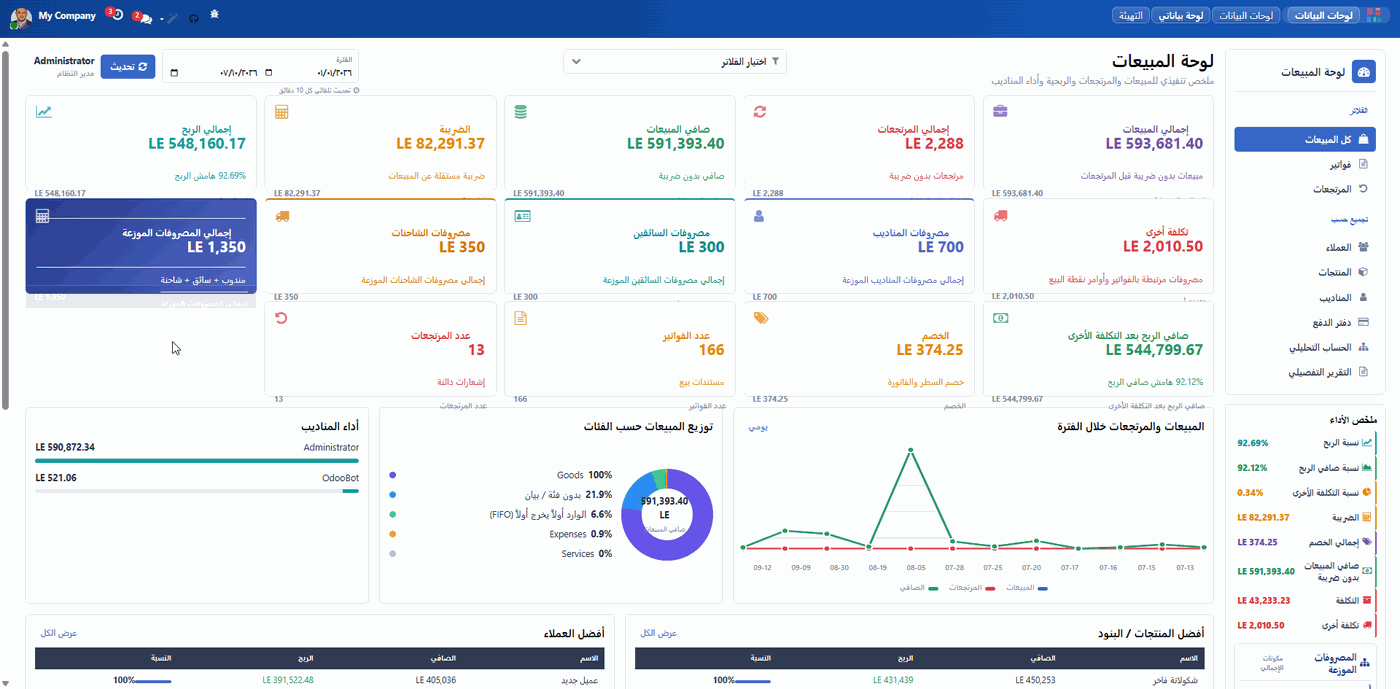The image size is (1400, 689).
Task: Click page scrollbar up arrow
Action: pyautogui.click(x=5, y=44)
